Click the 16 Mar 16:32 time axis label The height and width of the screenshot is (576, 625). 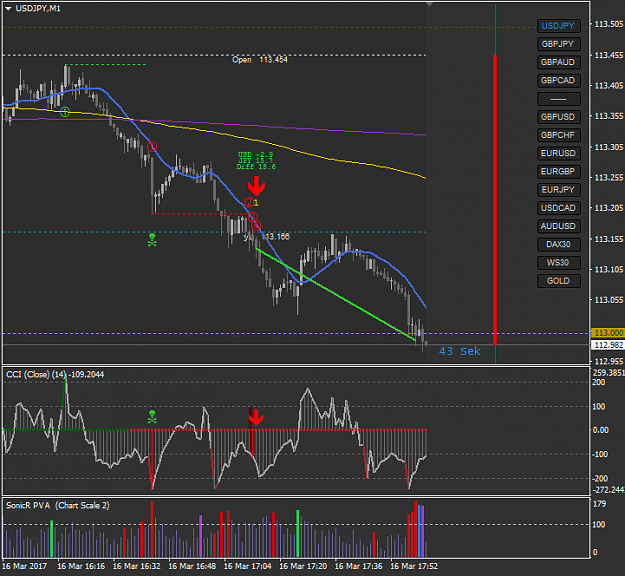coord(137,566)
